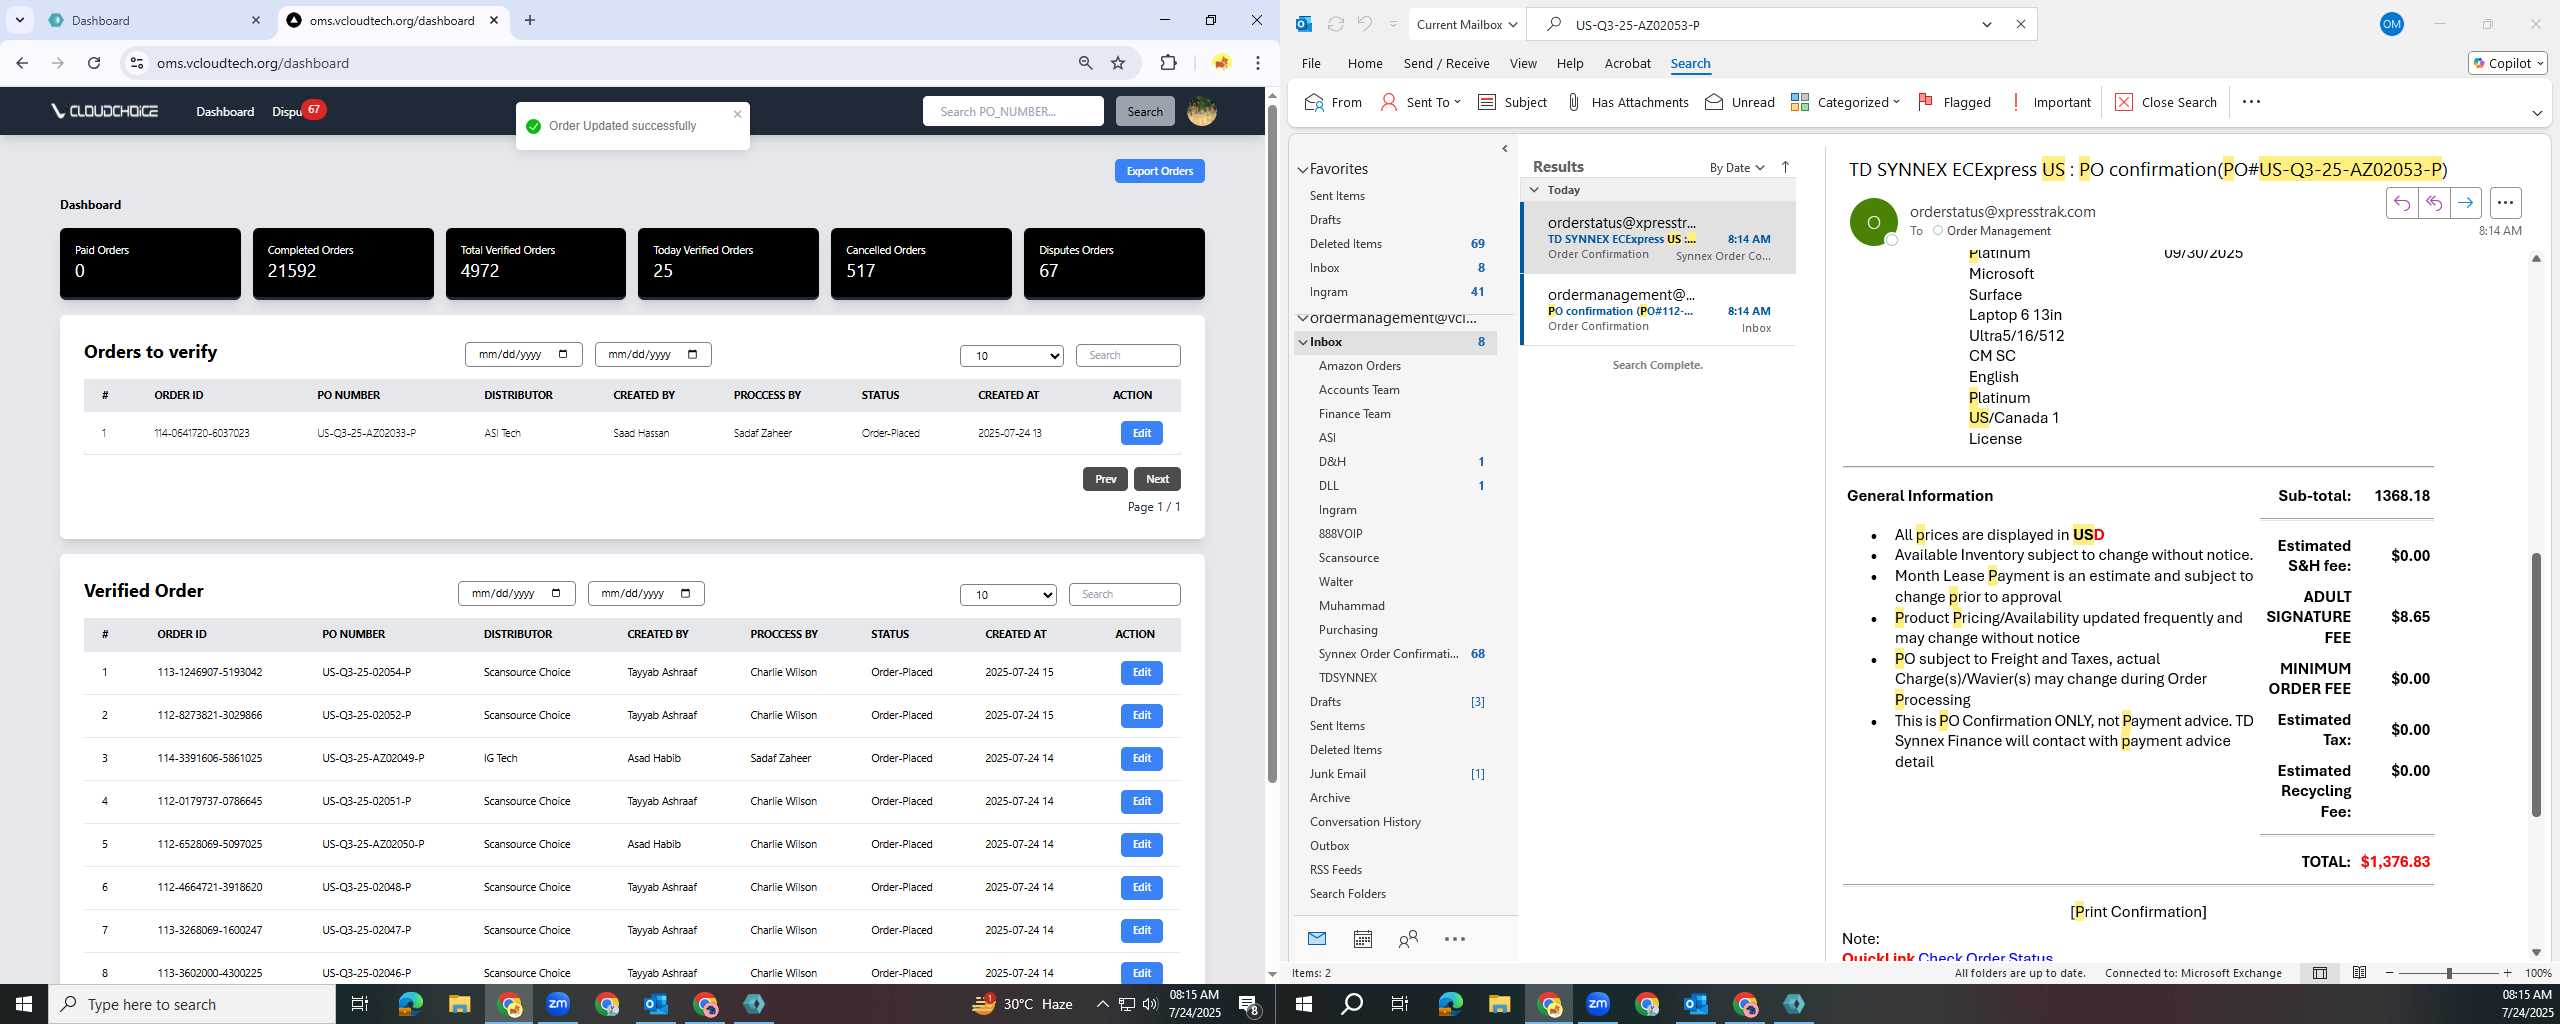Reverse sort order arrow in Results
Viewport: 2560px width, 1024px height.
pyautogui.click(x=1785, y=167)
